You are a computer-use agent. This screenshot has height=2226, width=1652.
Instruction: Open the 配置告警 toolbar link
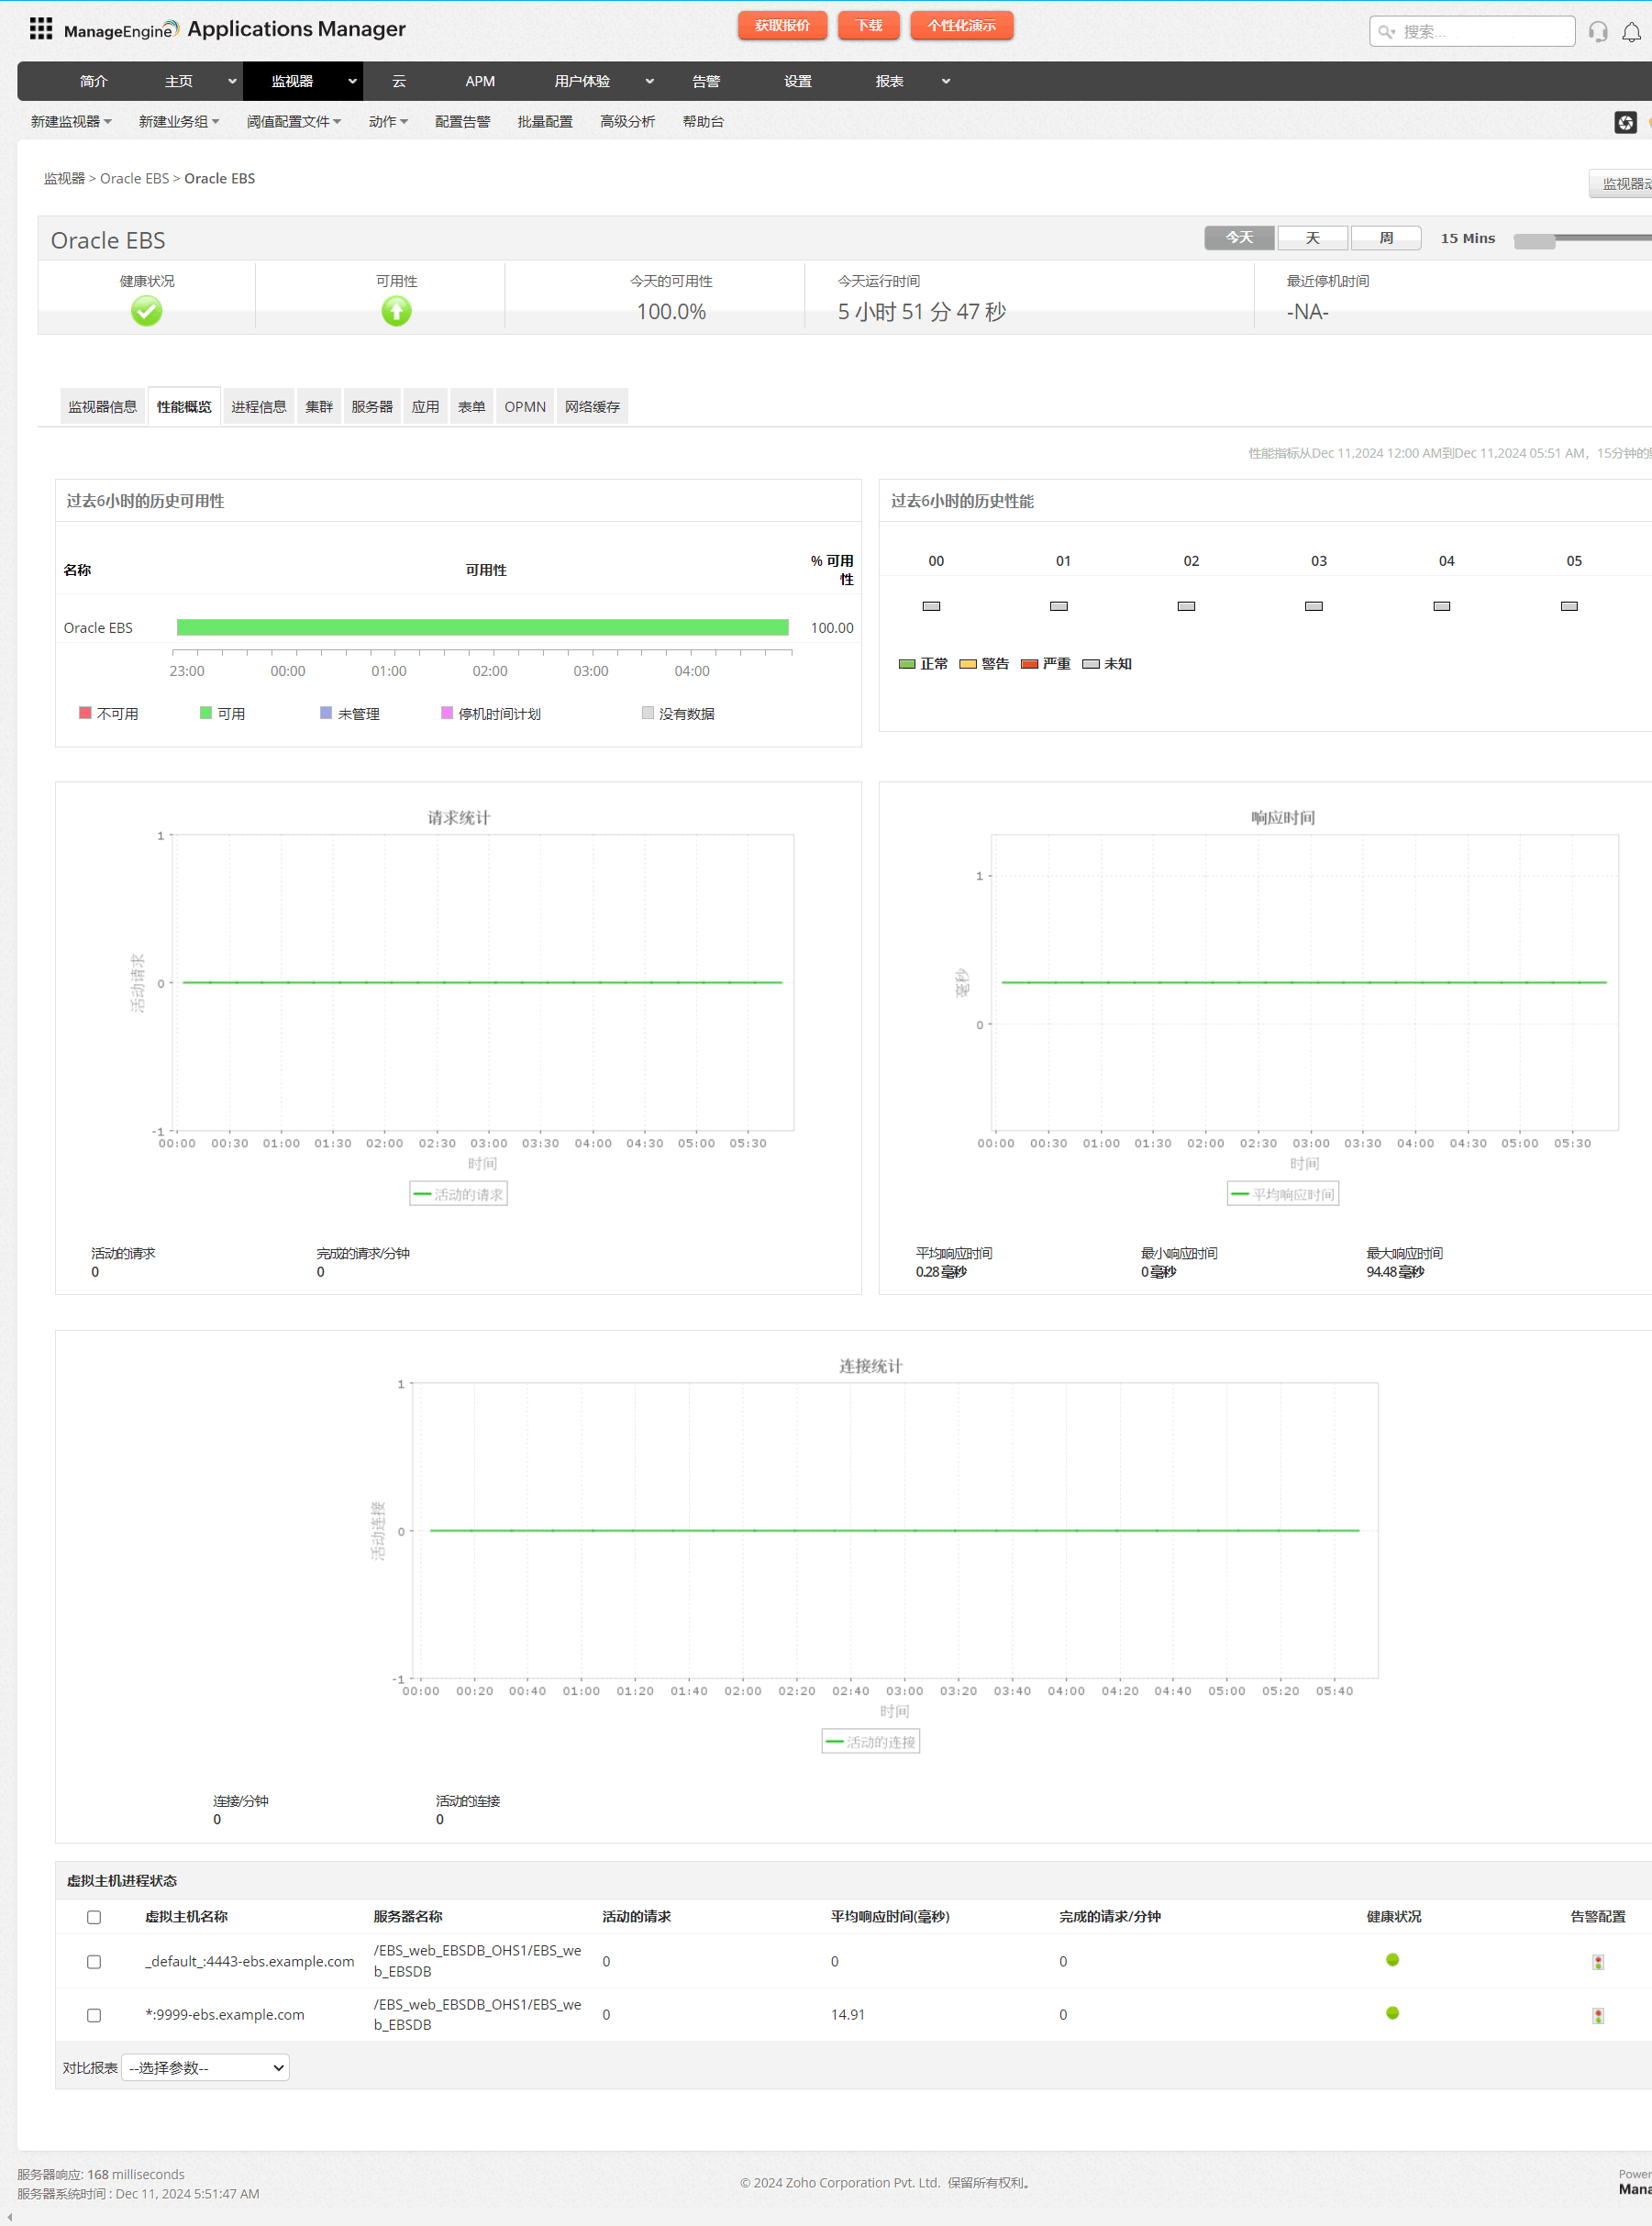click(x=463, y=122)
